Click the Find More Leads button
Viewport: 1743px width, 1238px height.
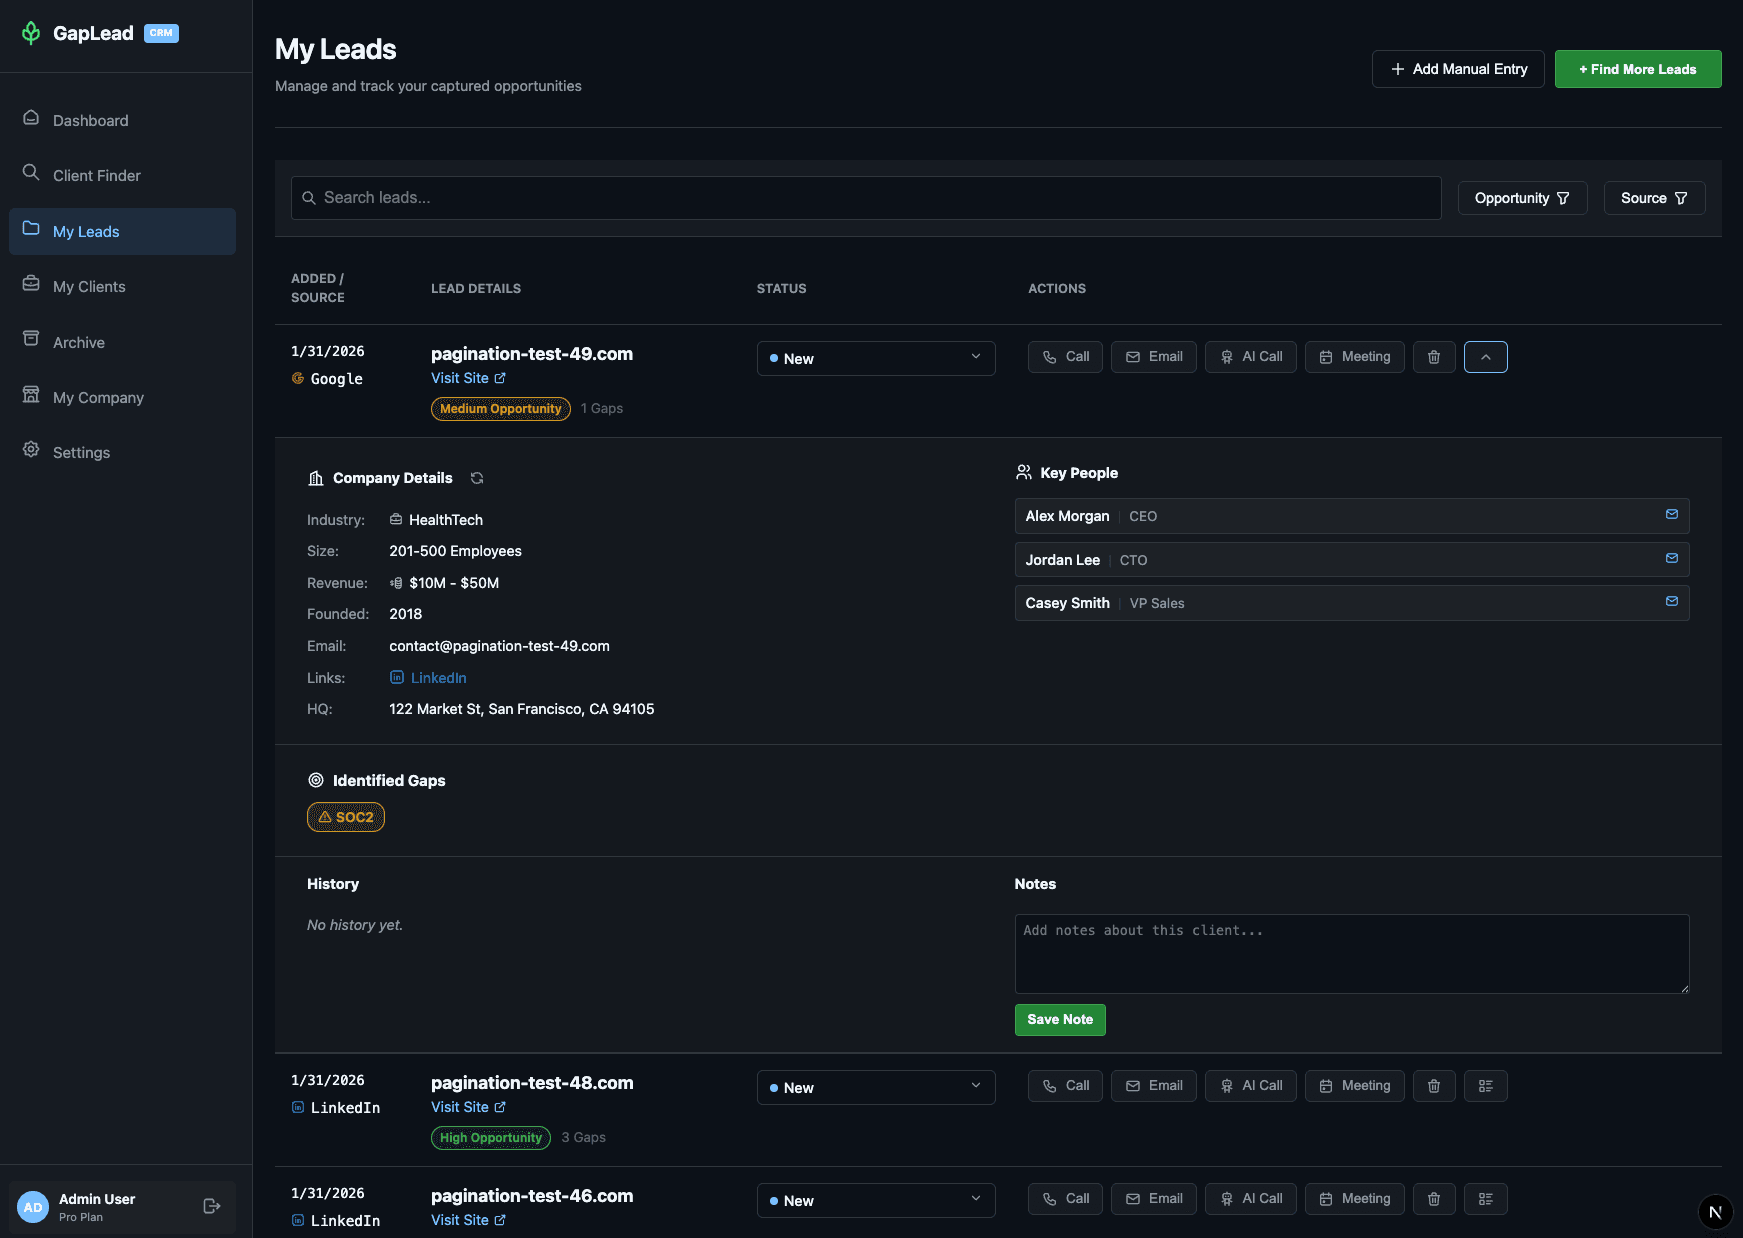tap(1637, 68)
